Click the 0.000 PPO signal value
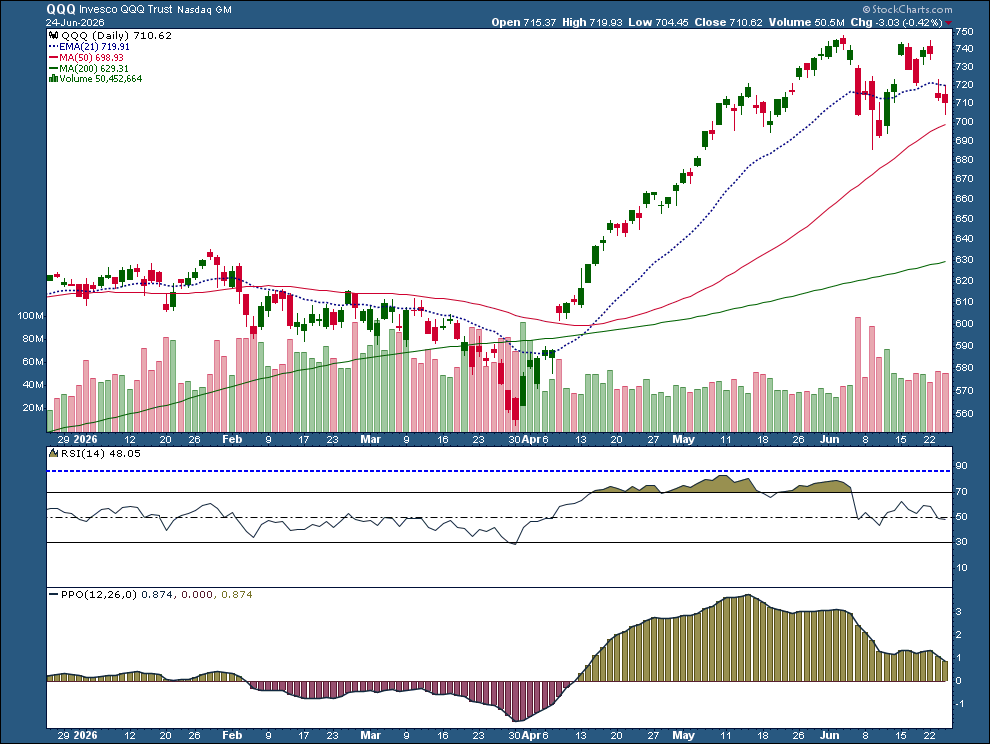Screen dimensions: 990x744 click(x=197, y=594)
